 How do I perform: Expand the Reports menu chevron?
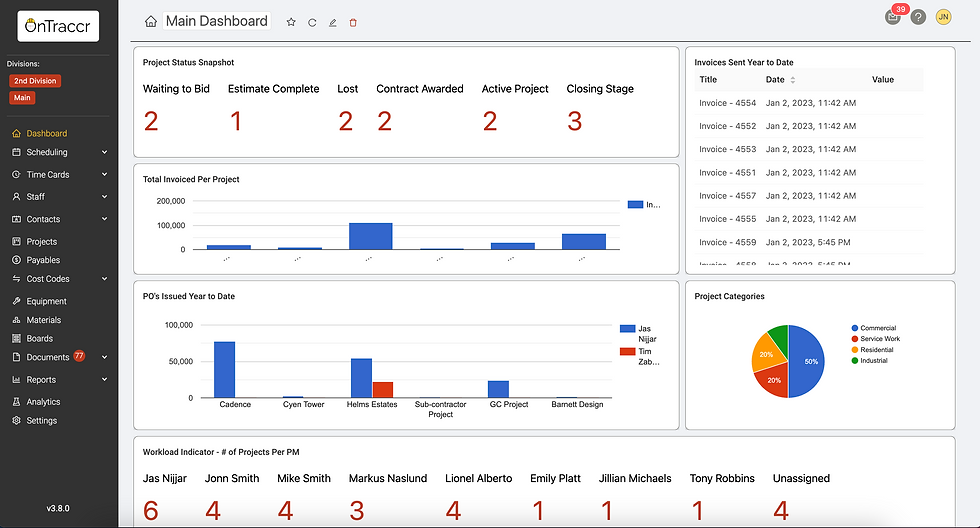pyautogui.click(x=104, y=380)
